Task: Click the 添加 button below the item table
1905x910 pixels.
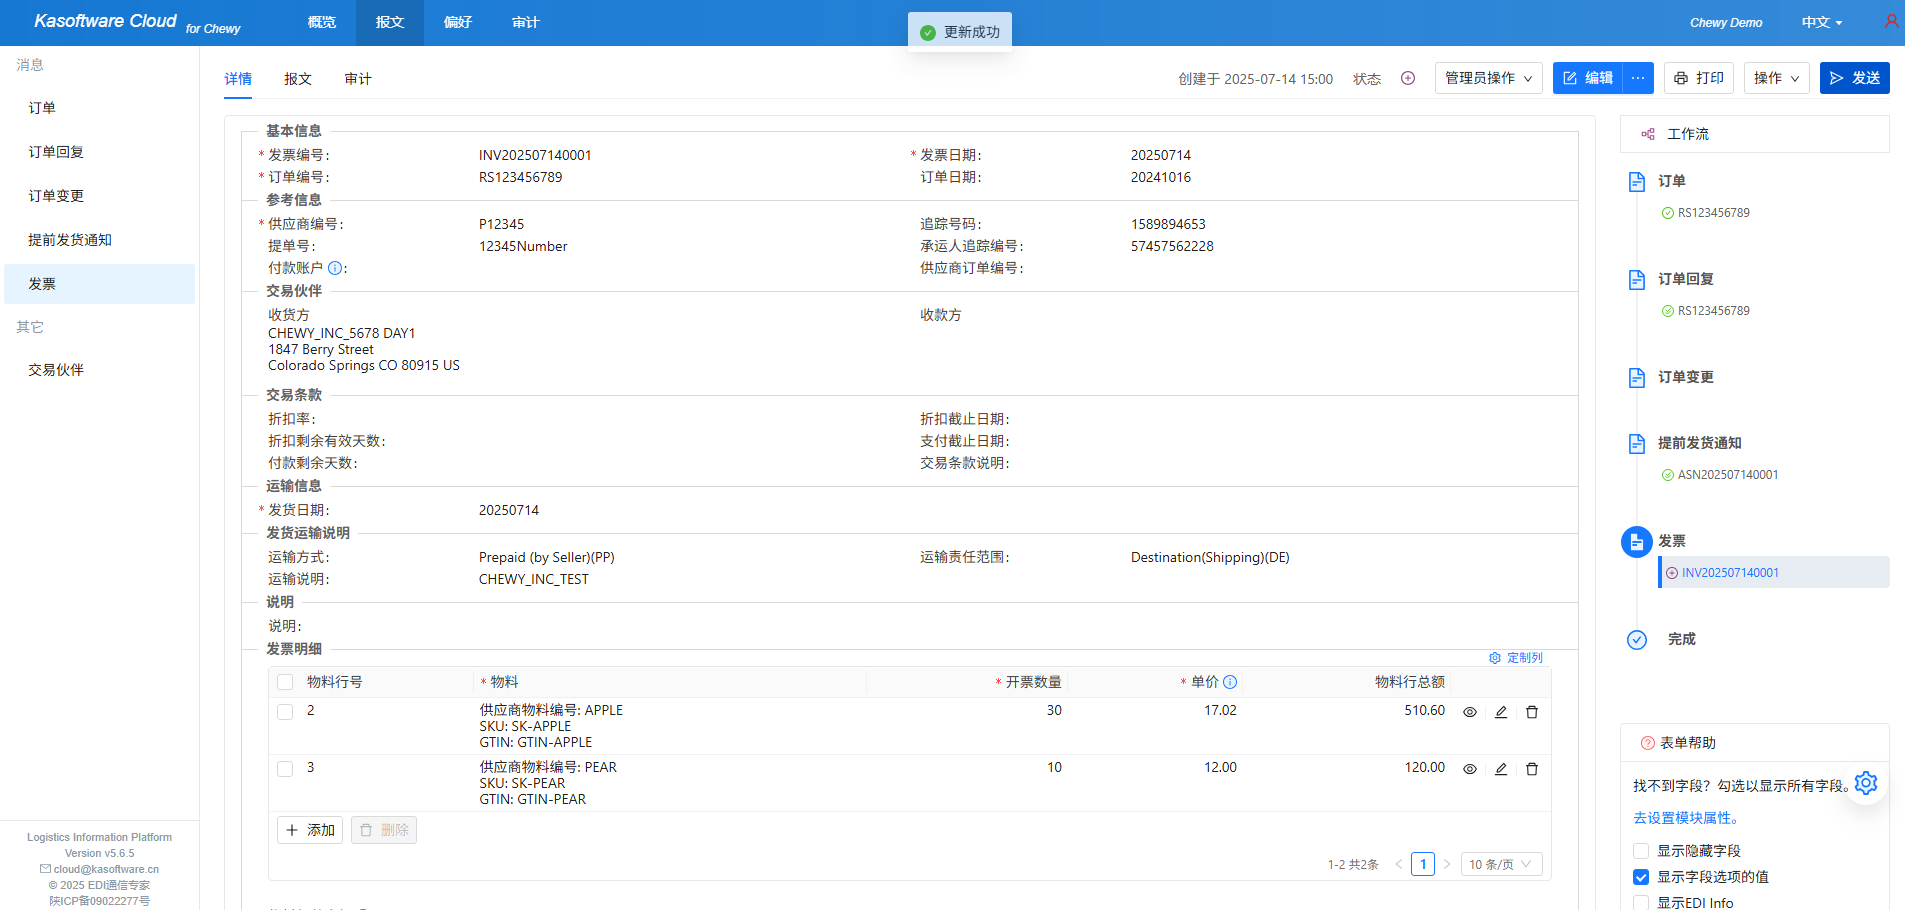Action: click(x=310, y=830)
